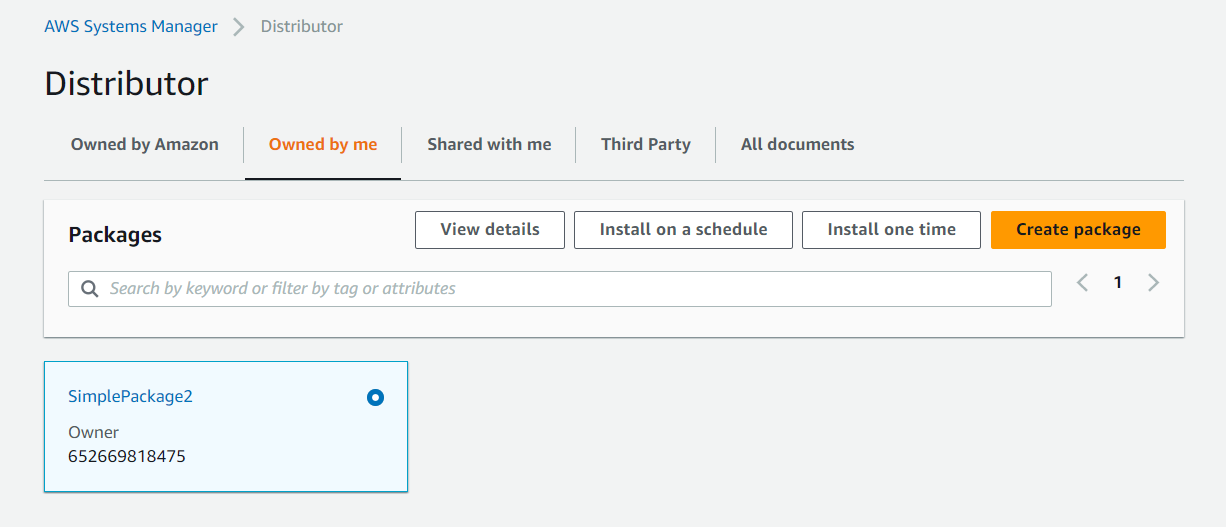
Task: Choose the Install one time button
Action: tap(891, 230)
